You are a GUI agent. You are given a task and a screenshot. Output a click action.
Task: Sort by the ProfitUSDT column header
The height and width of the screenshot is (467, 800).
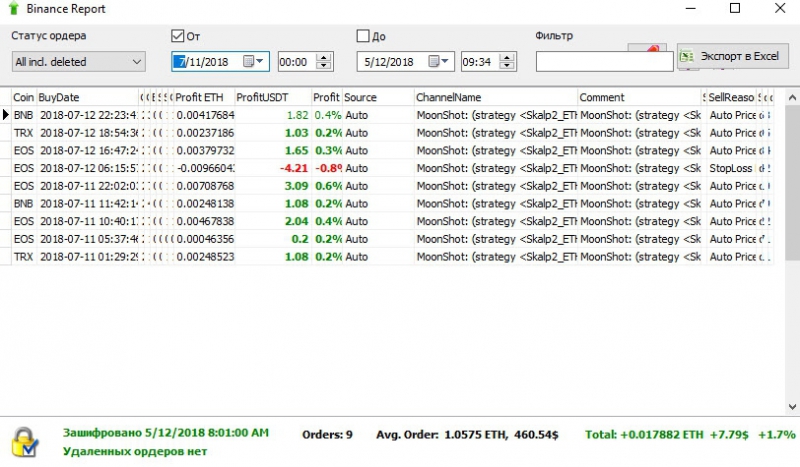[x=273, y=97]
